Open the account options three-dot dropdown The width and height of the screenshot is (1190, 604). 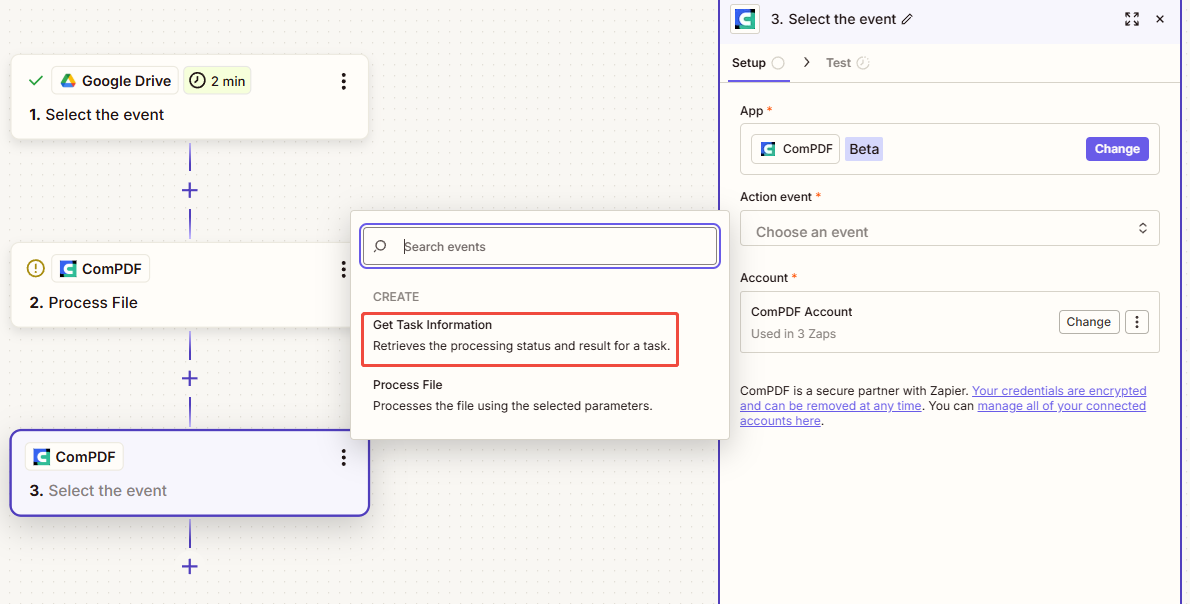[1137, 321]
